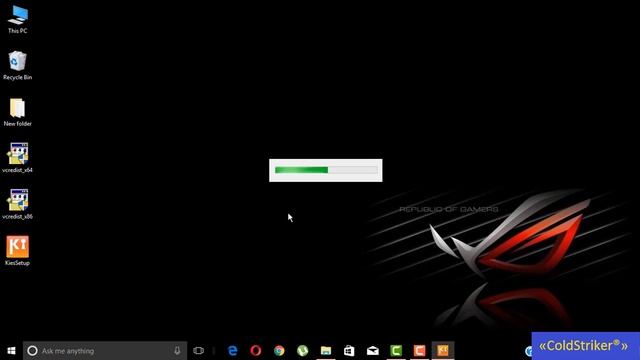Select the Recycle Bin icon
This screenshot has width=640, height=360.
tap(17, 65)
